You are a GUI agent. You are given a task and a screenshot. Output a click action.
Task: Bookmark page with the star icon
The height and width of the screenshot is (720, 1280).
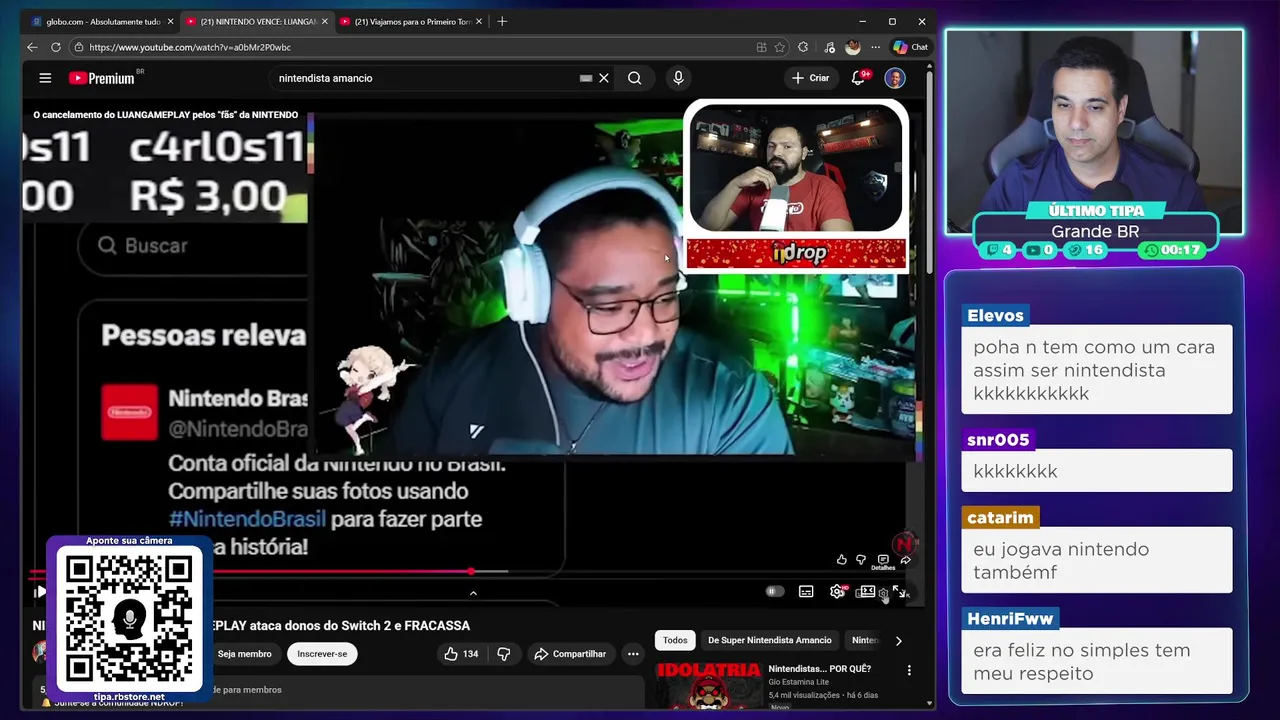(780, 47)
